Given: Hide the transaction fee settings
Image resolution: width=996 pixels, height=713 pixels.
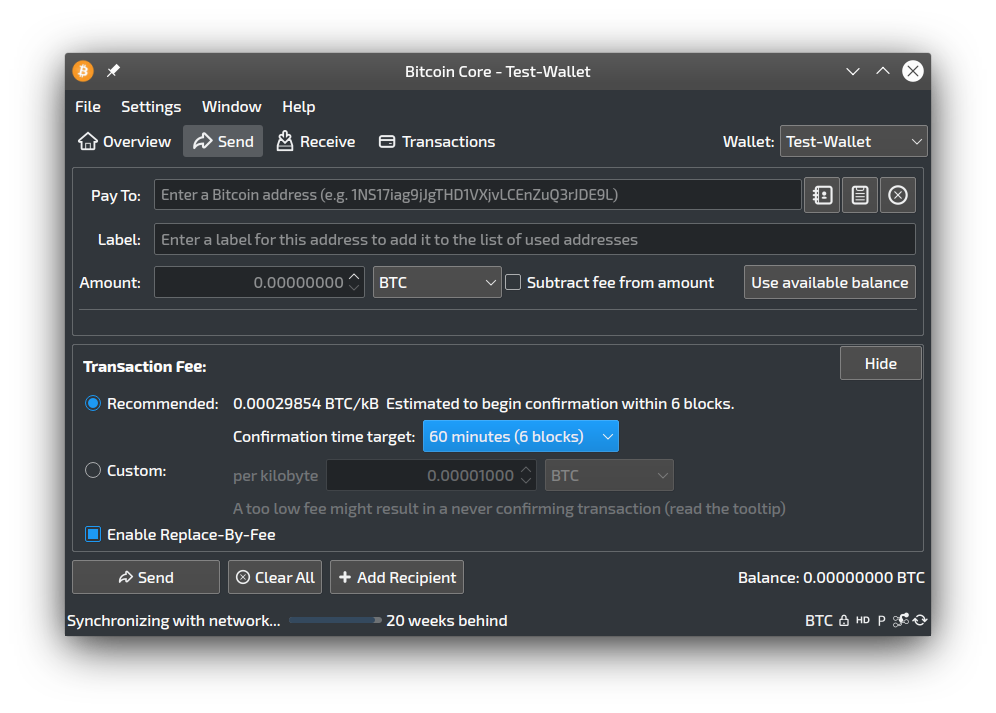Looking at the screenshot, I should click(880, 363).
